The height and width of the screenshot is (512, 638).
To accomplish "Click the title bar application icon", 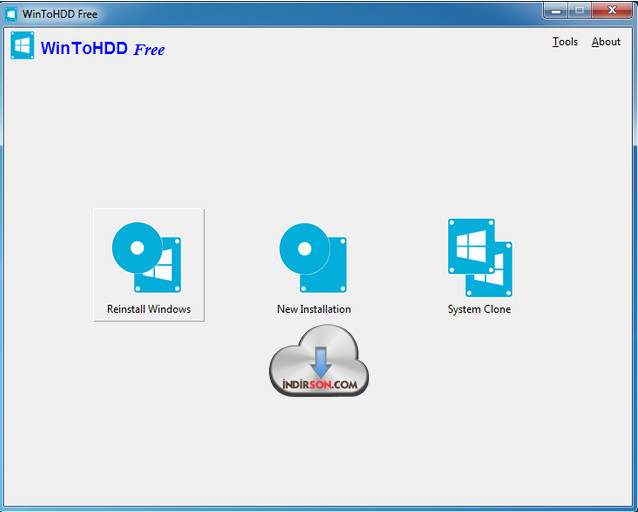I will pyautogui.click(x=11, y=14).
